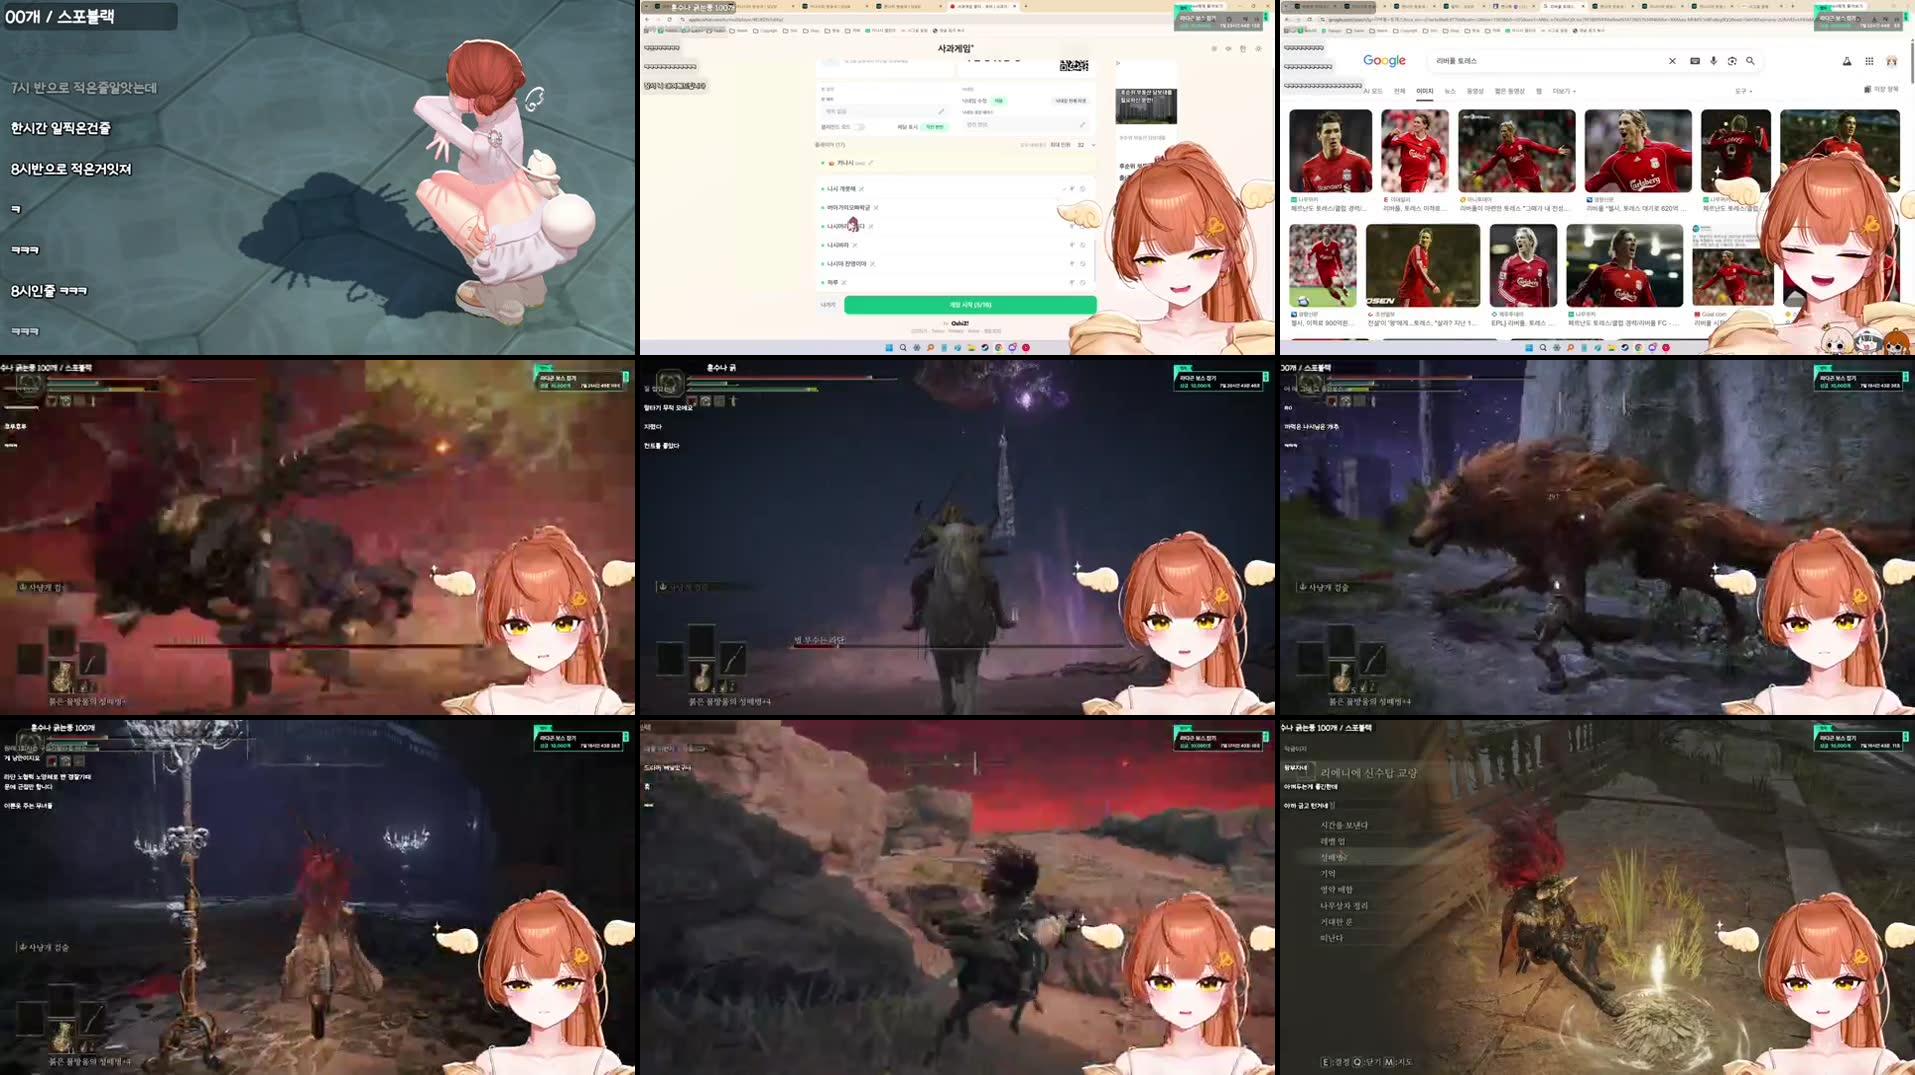
Task: Open the real-estate ad thumbnail in 사과게임 sidebar
Action: click(1146, 105)
